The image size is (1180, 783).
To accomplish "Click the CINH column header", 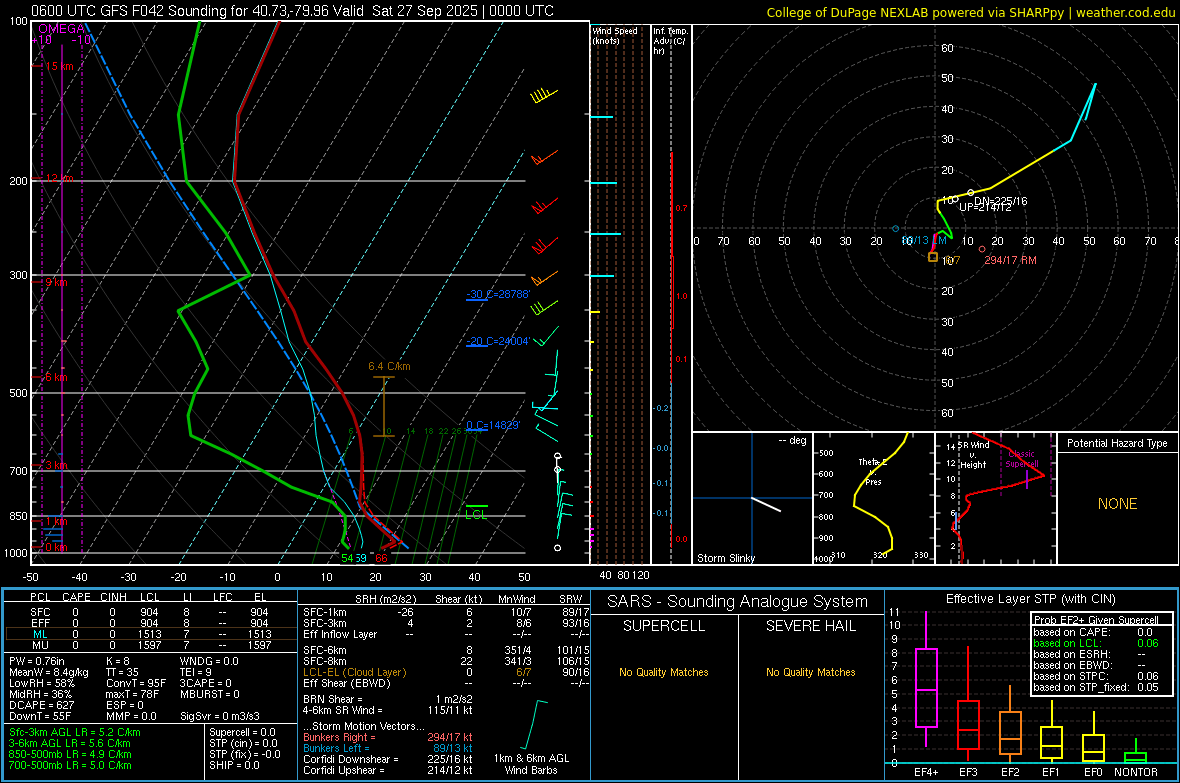I will [x=114, y=597].
